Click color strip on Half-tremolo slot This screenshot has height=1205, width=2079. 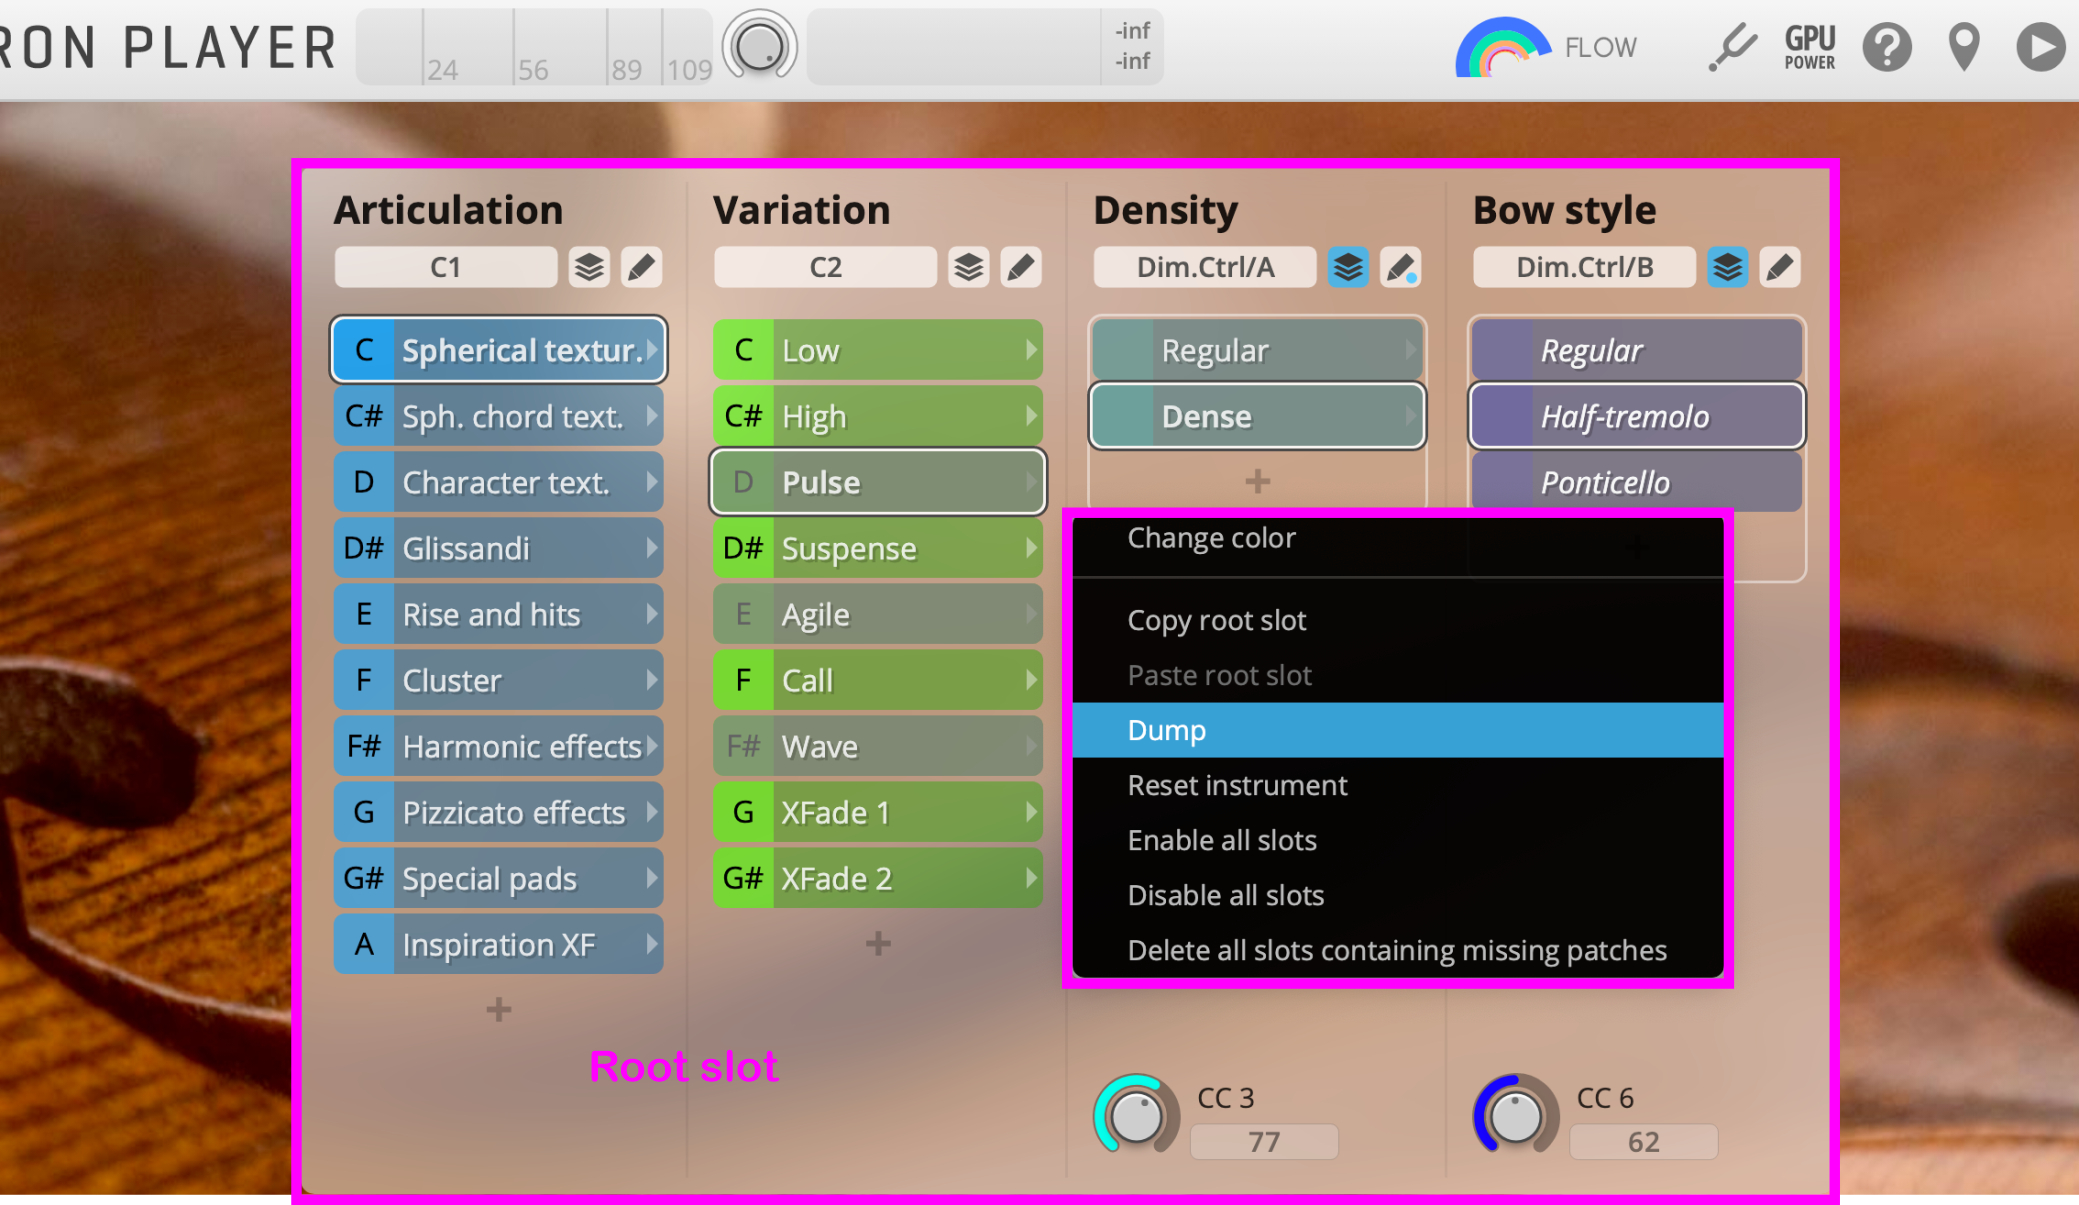point(1502,416)
